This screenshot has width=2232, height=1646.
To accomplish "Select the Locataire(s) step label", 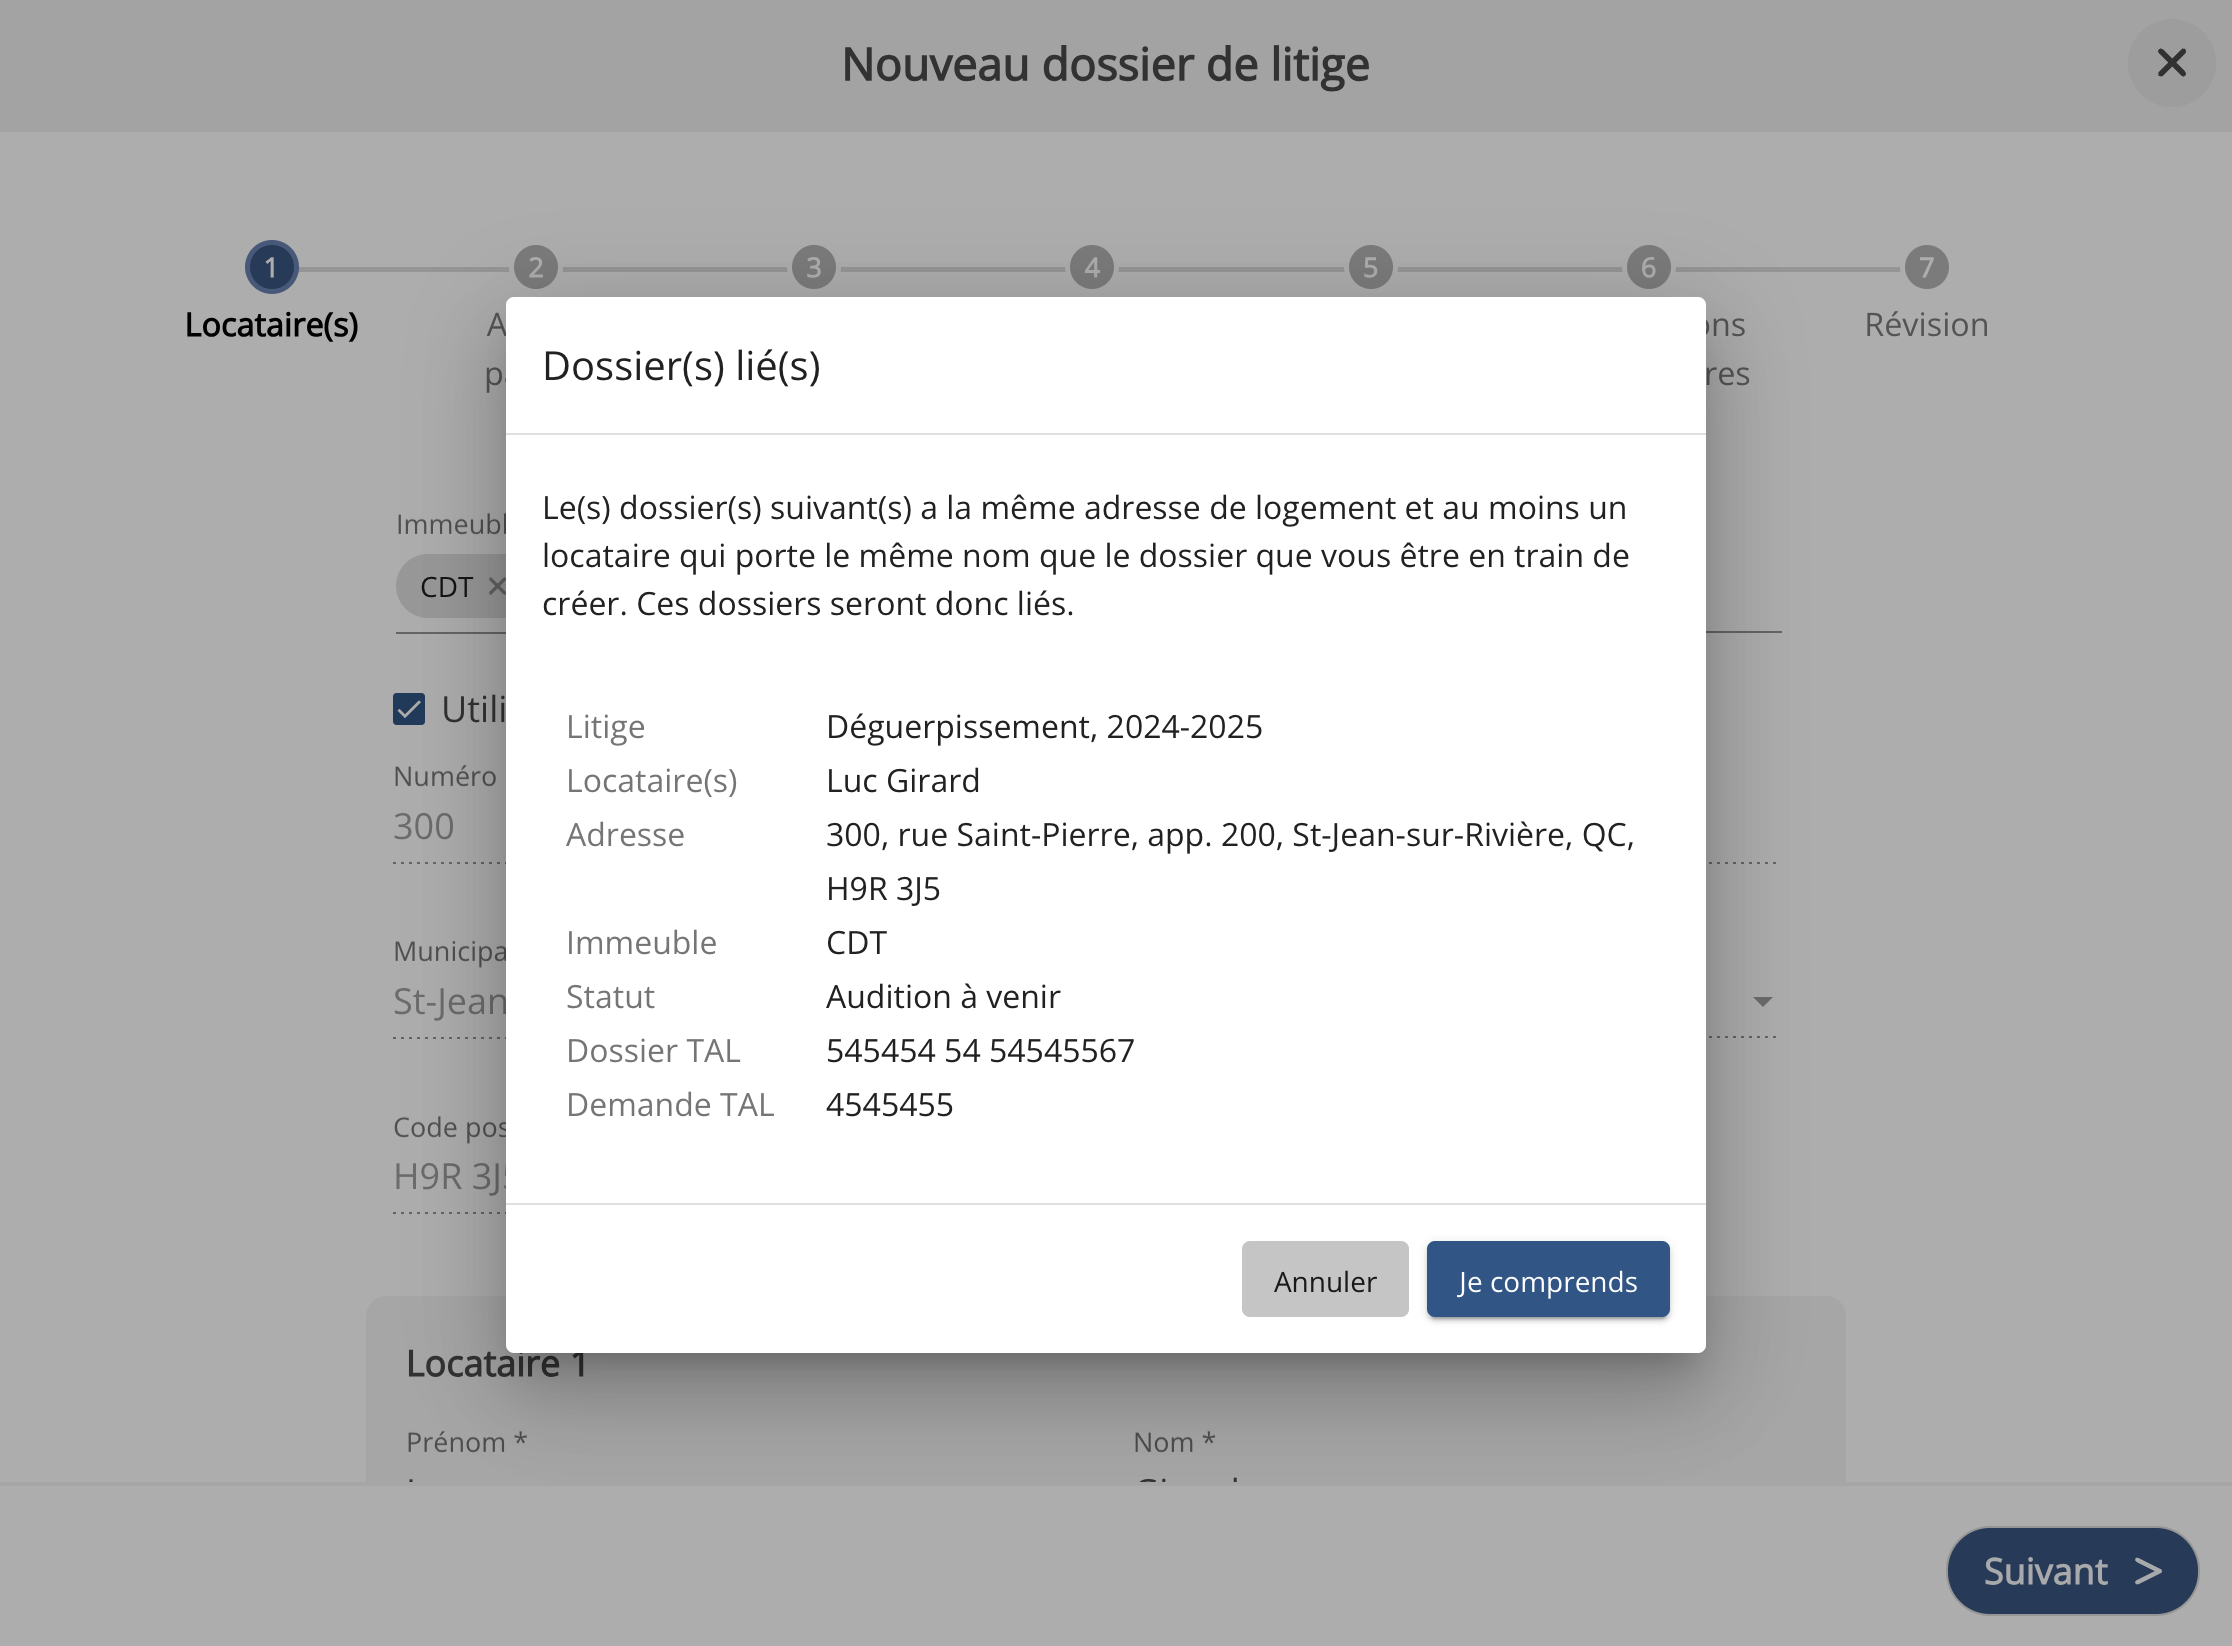I will point(271,325).
